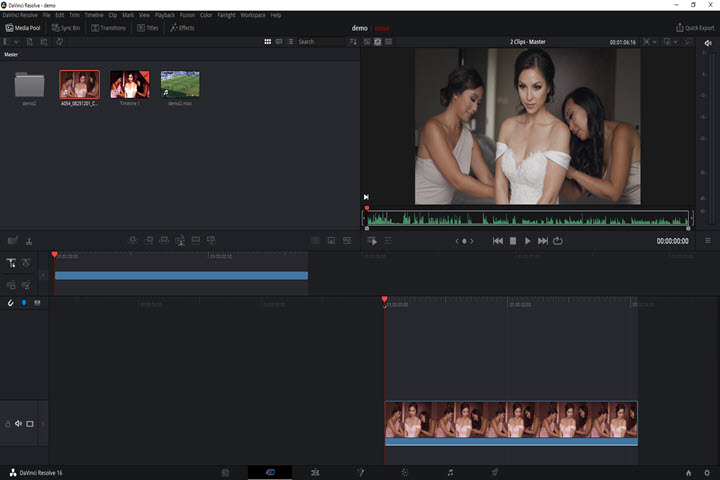Select the A054 clip thumbnail

(79, 86)
